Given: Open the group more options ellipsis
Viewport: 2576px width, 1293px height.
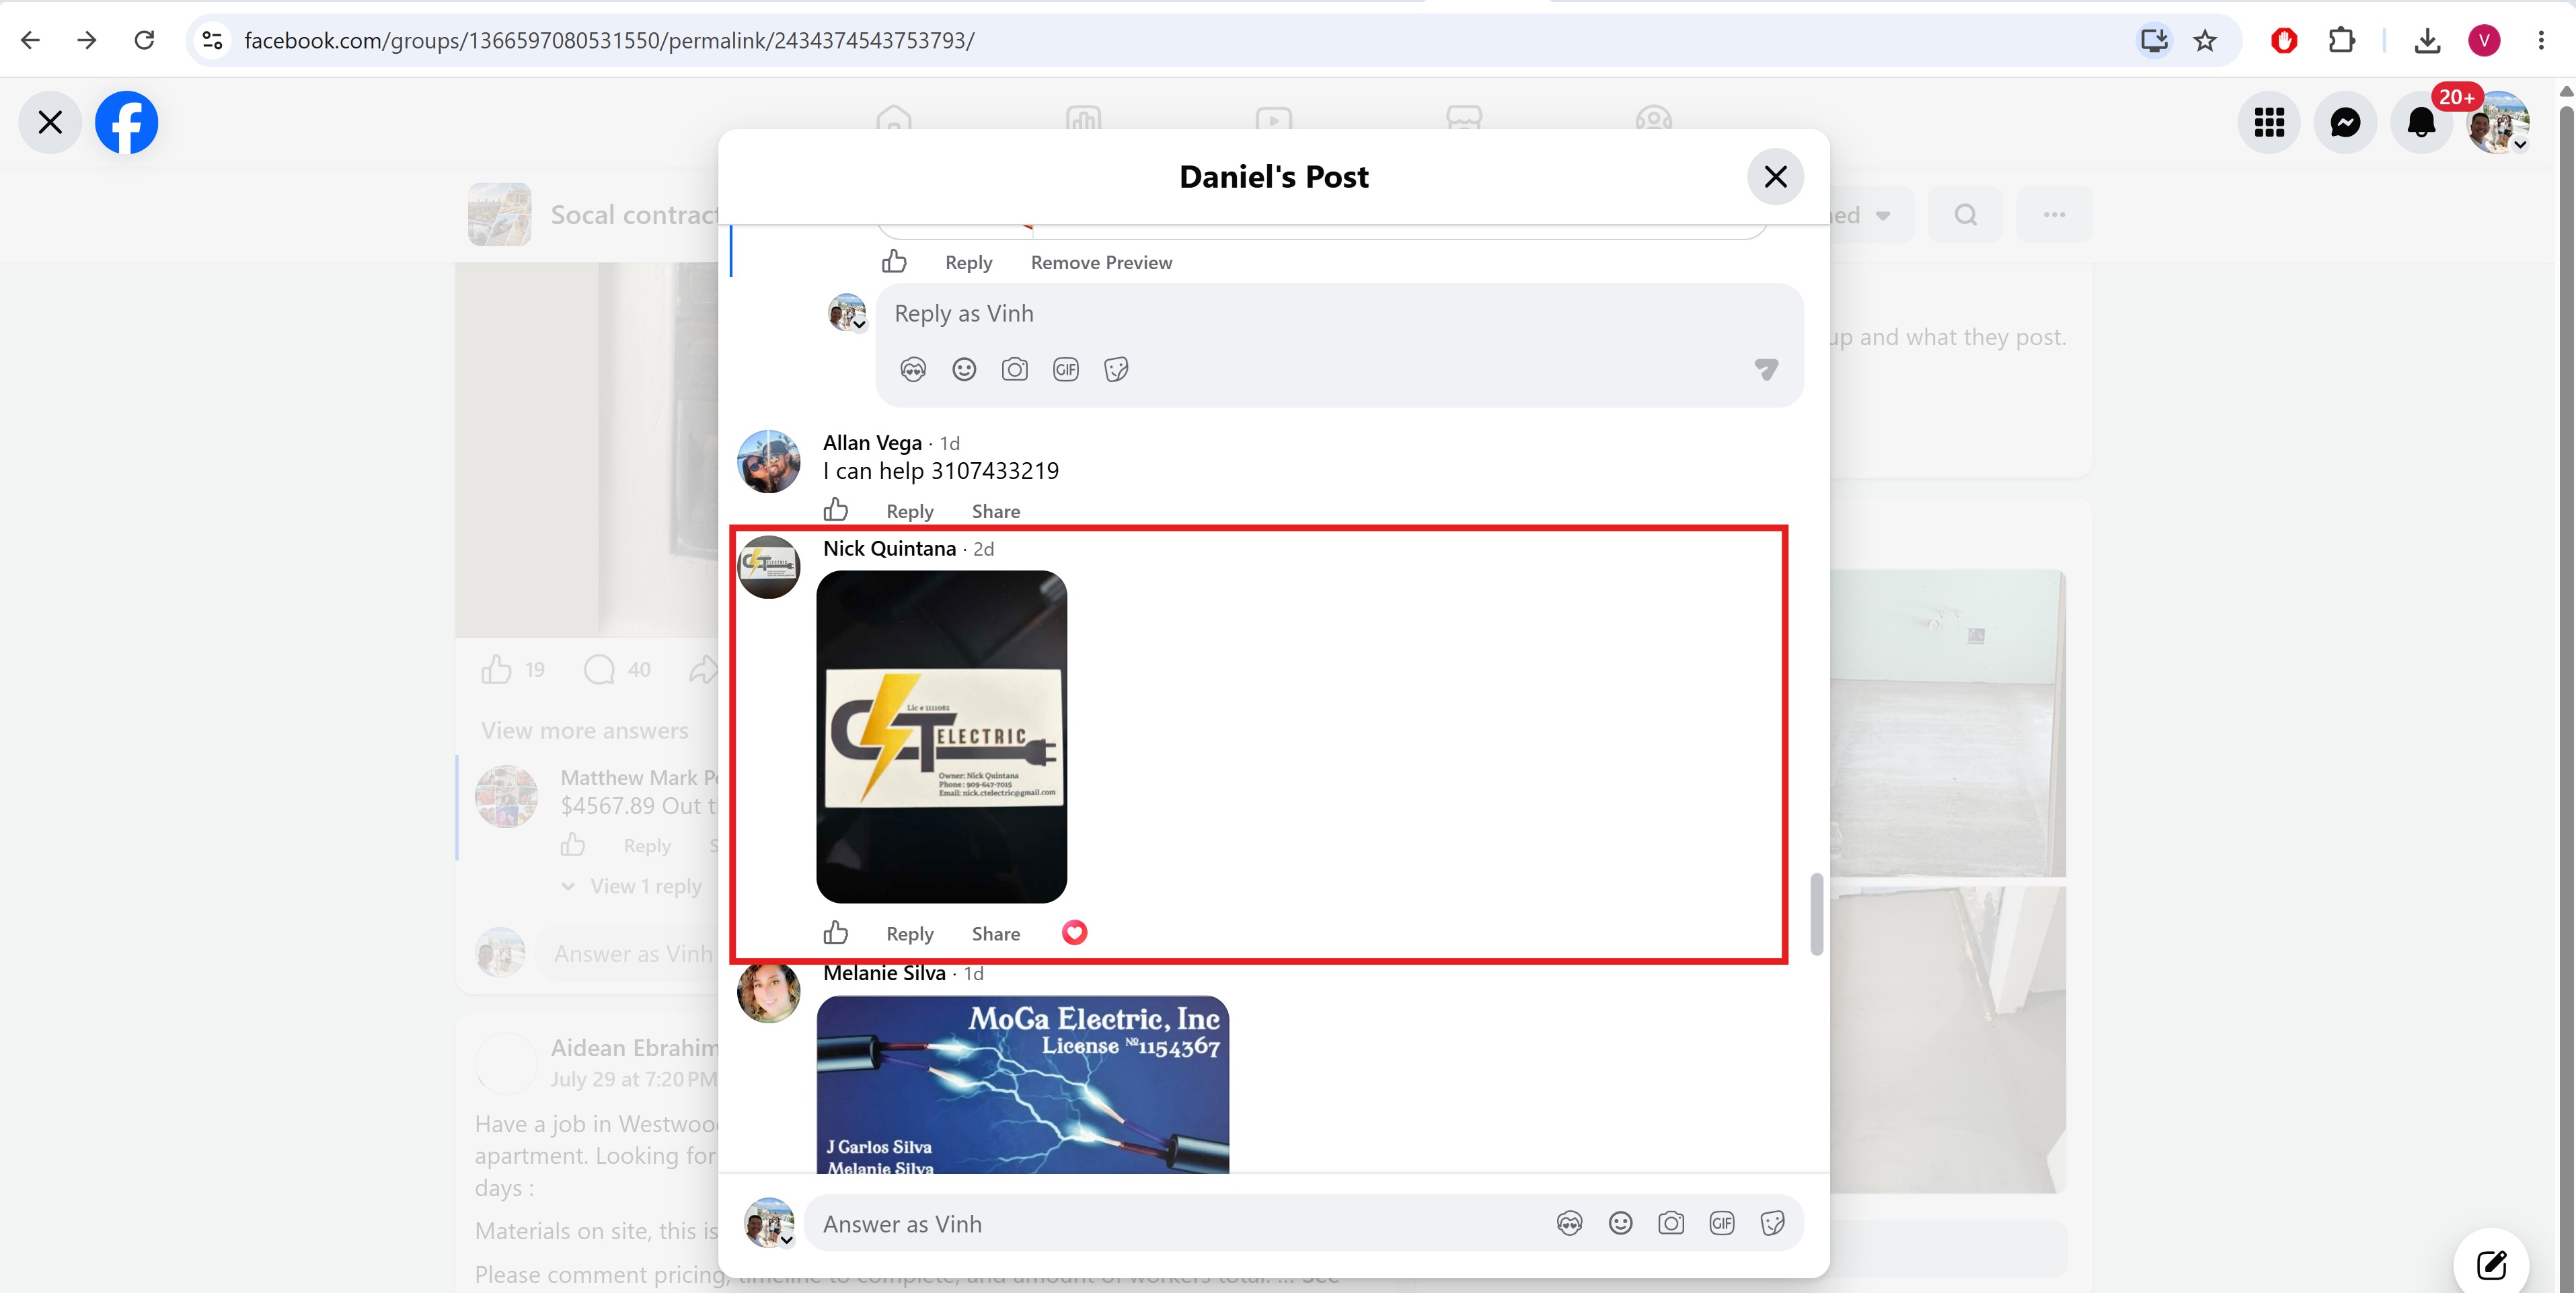Looking at the screenshot, I should (x=2054, y=215).
